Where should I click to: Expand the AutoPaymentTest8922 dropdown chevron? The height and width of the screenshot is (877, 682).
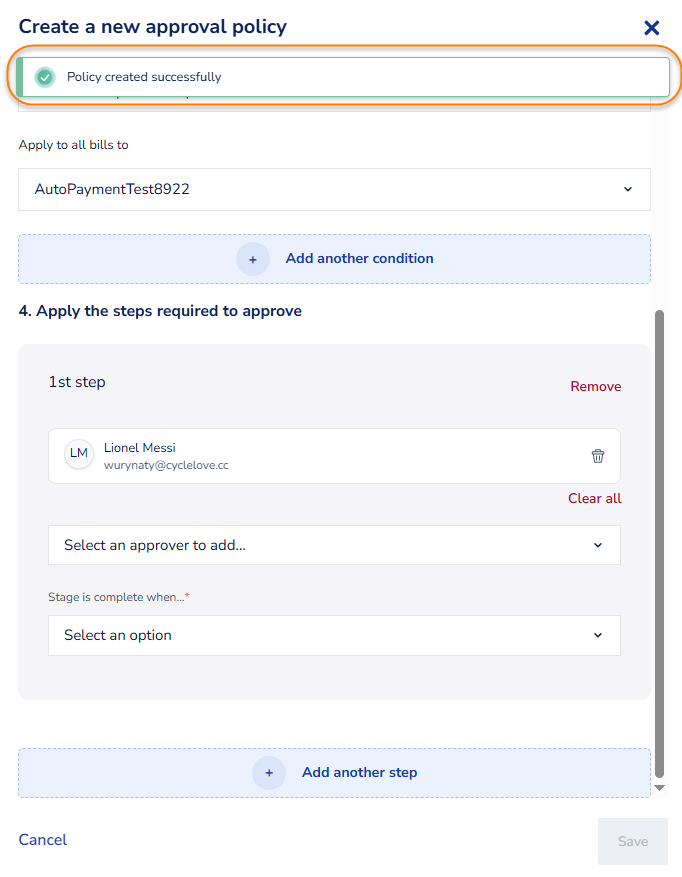[x=628, y=189]
